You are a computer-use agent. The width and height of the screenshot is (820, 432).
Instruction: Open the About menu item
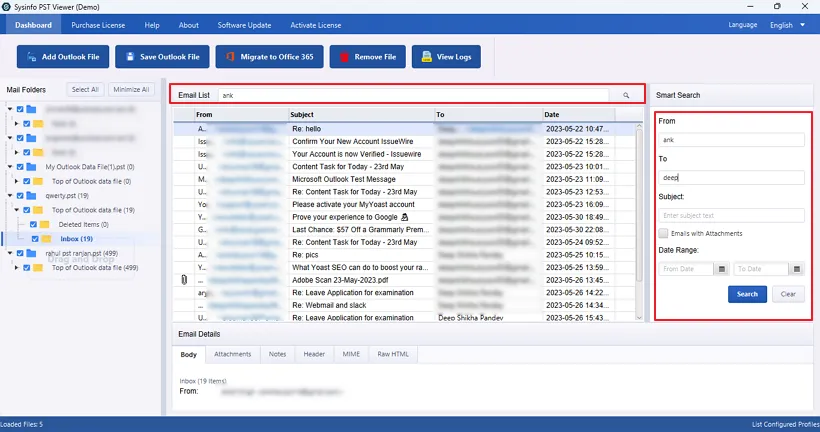[189, 25]
